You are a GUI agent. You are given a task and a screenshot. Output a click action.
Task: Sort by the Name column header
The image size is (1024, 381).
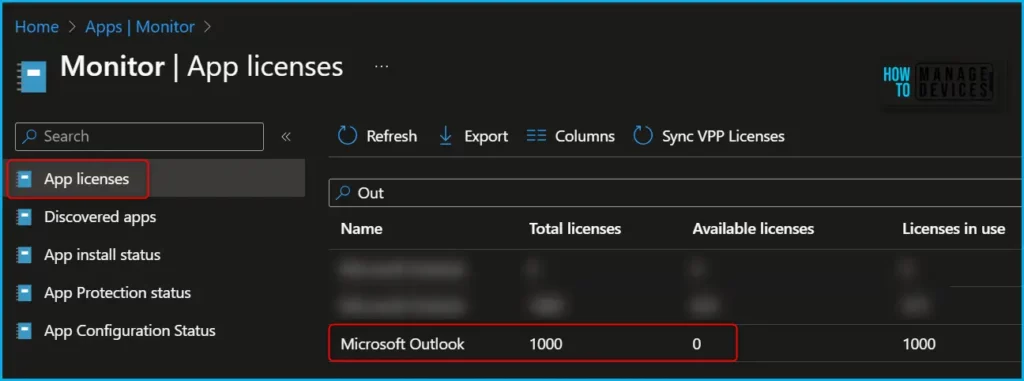click(361, 229)
